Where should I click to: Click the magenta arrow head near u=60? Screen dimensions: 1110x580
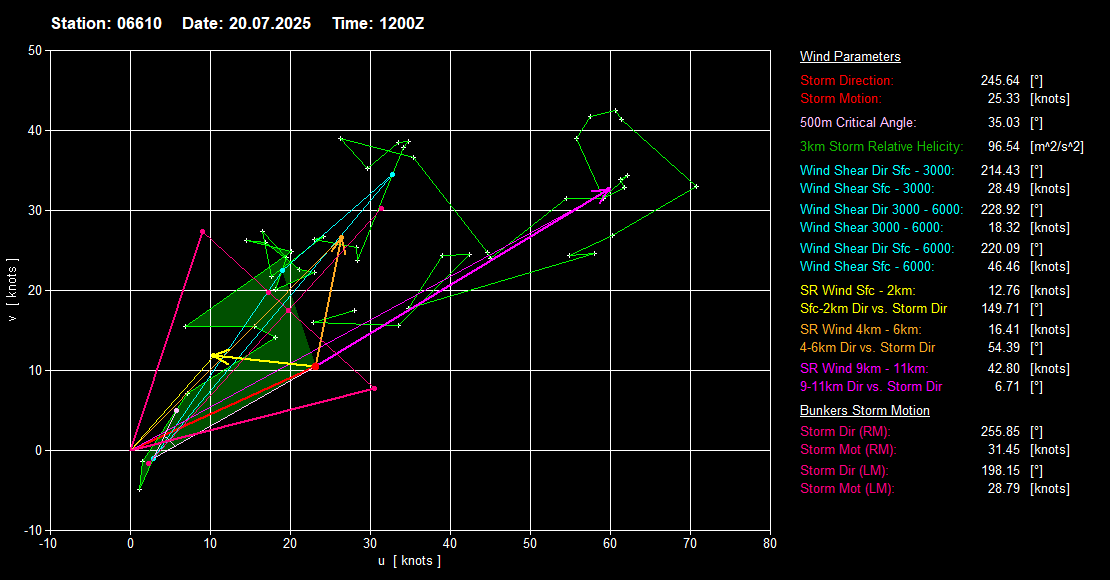tap(606, 189)
